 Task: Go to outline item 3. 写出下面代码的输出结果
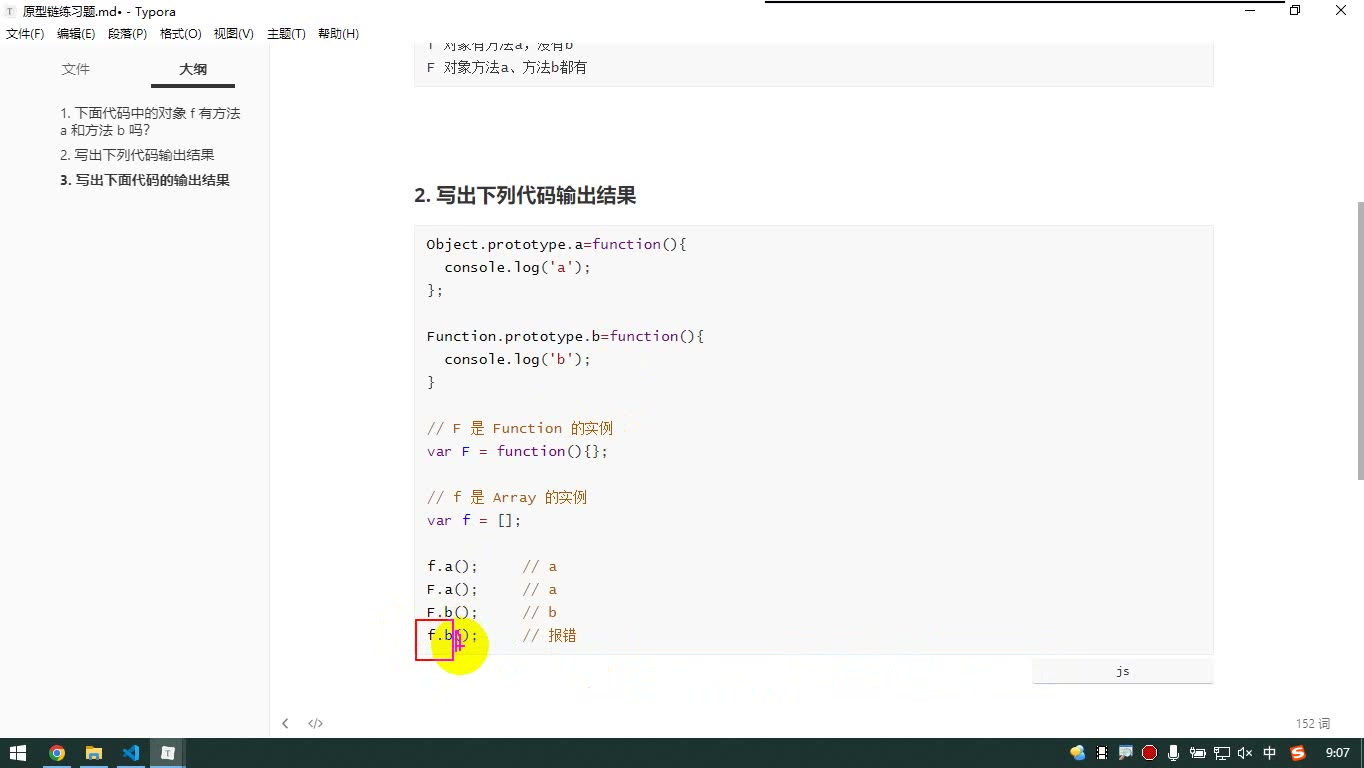click(145, 180)
